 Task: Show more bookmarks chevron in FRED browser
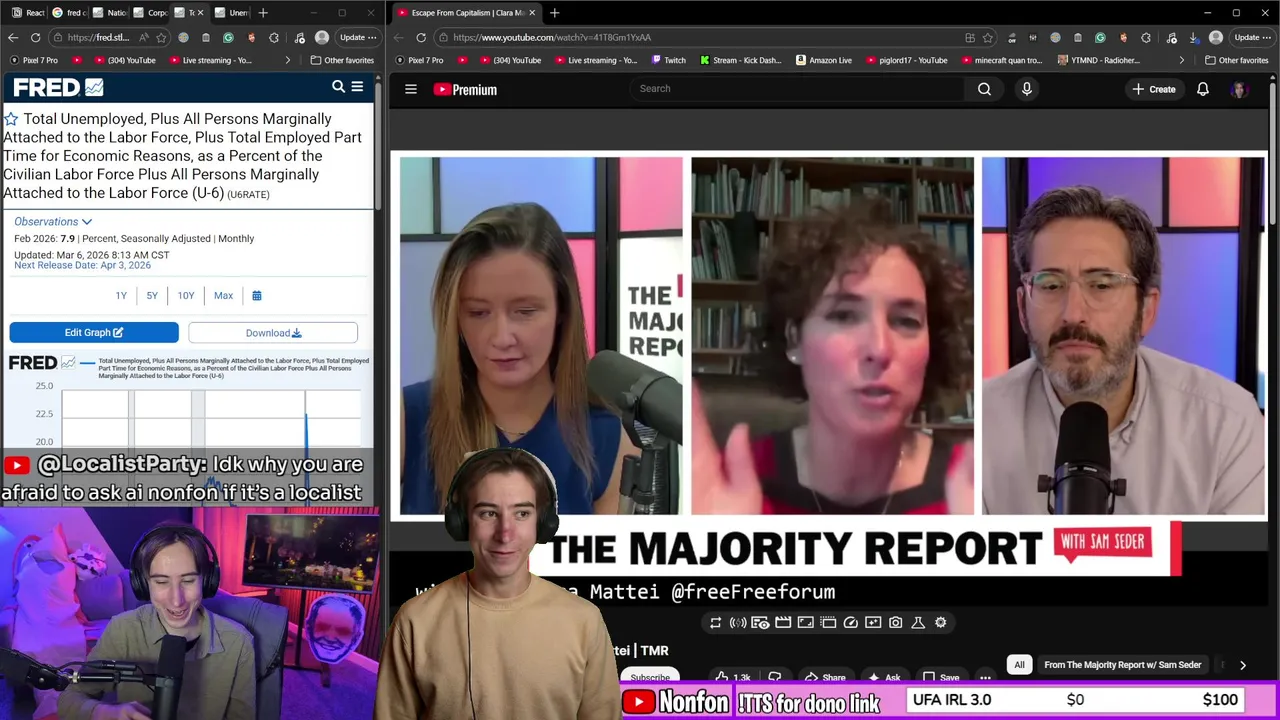pyautogui.click(x=287, y=60)
